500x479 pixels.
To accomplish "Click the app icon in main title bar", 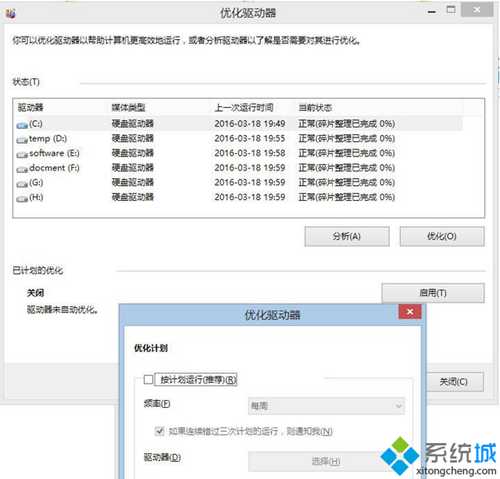I will 11,13.
